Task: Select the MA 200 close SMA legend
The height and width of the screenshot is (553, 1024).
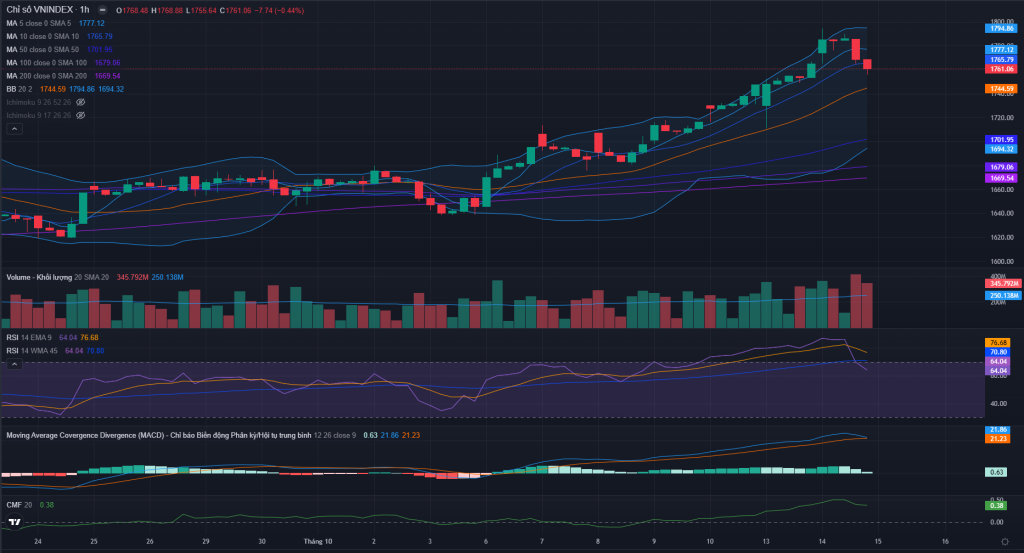Action: [x=46, y=76]
